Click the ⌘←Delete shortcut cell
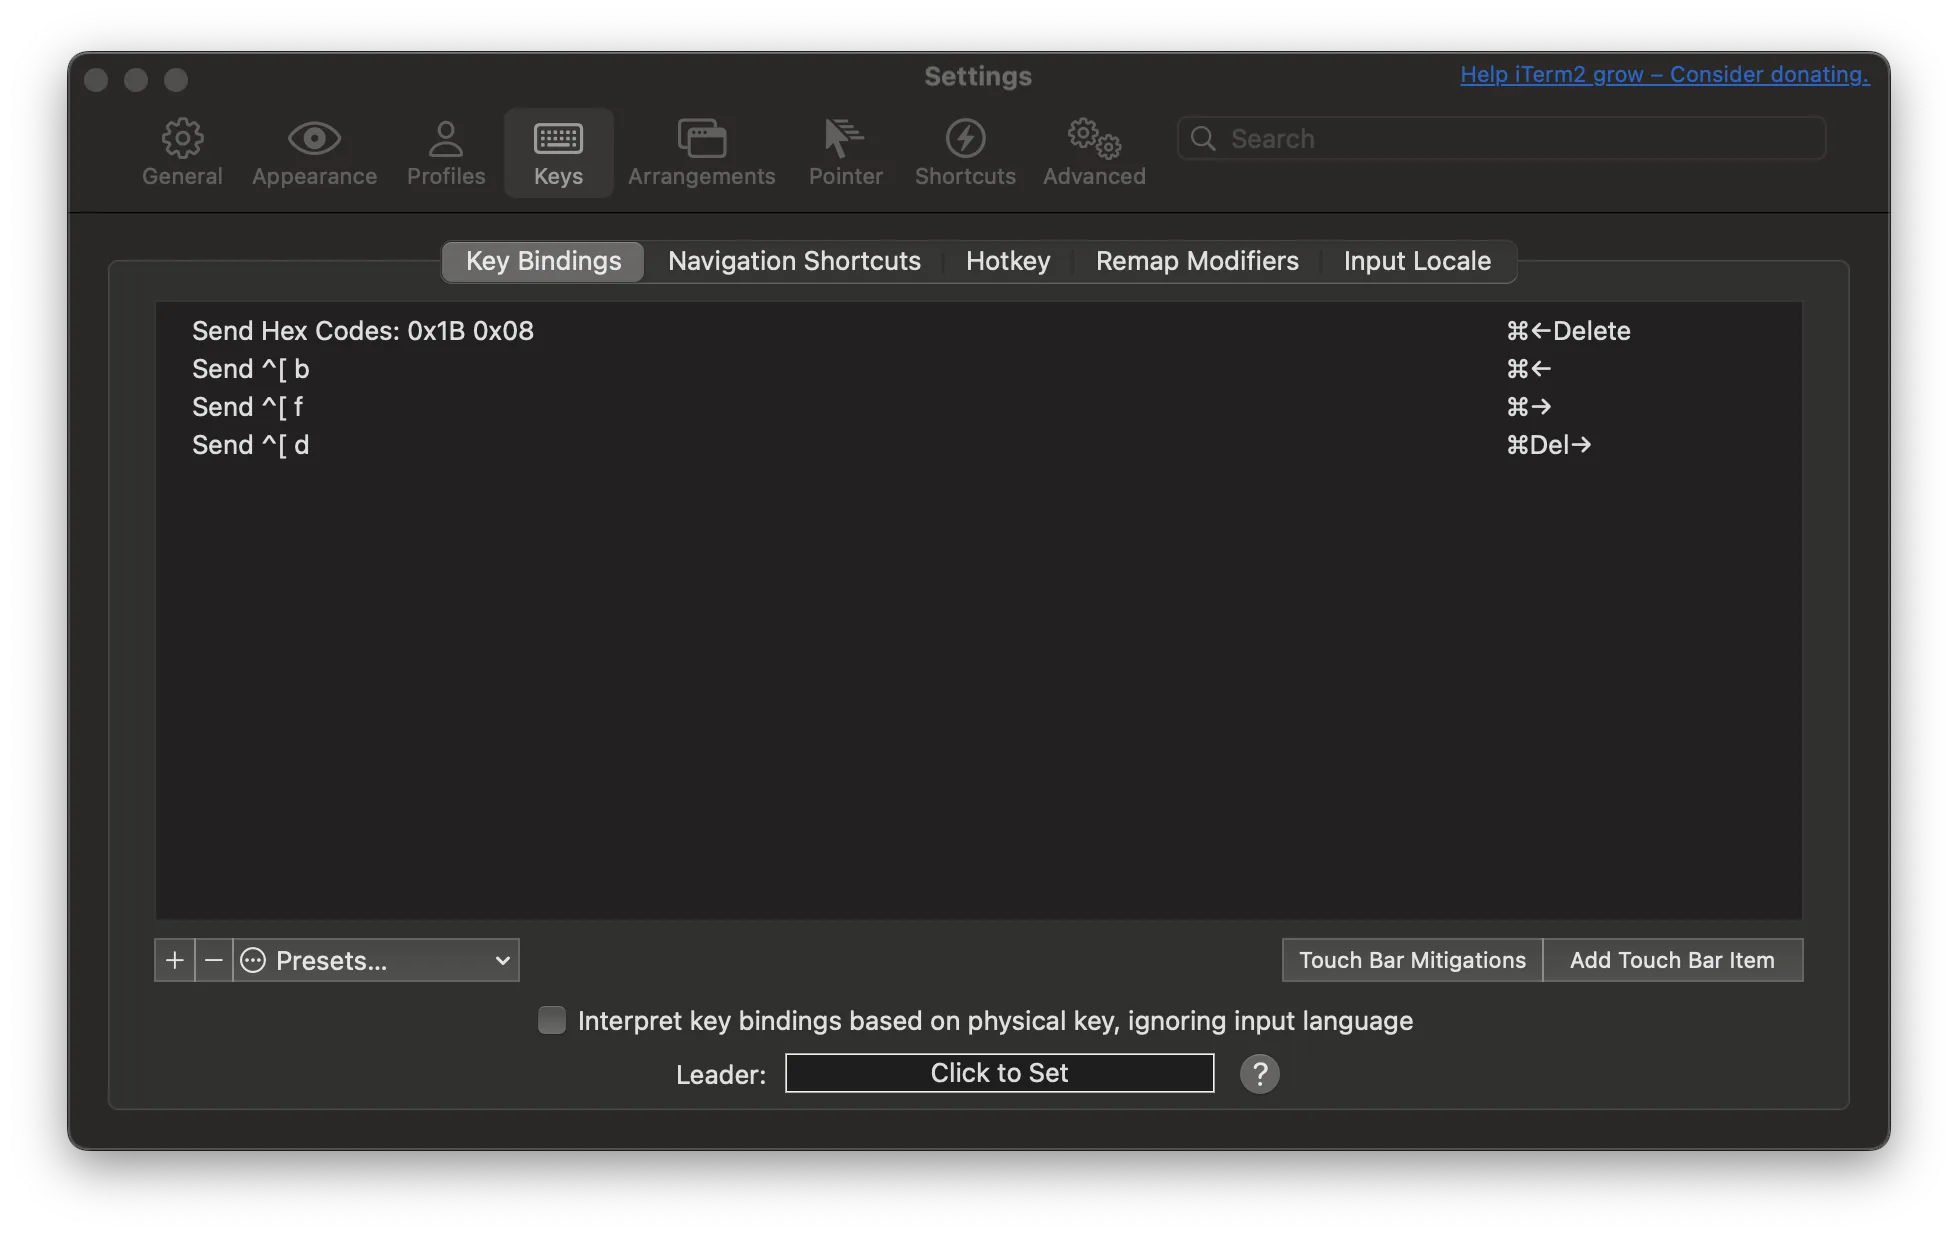1958x1234 pixels. (1568, 331)
